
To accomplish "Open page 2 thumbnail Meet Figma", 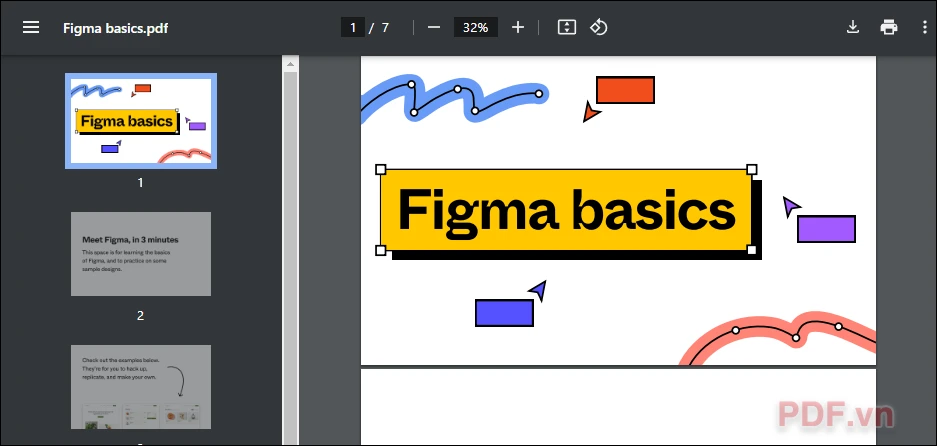I will [141, 253].
